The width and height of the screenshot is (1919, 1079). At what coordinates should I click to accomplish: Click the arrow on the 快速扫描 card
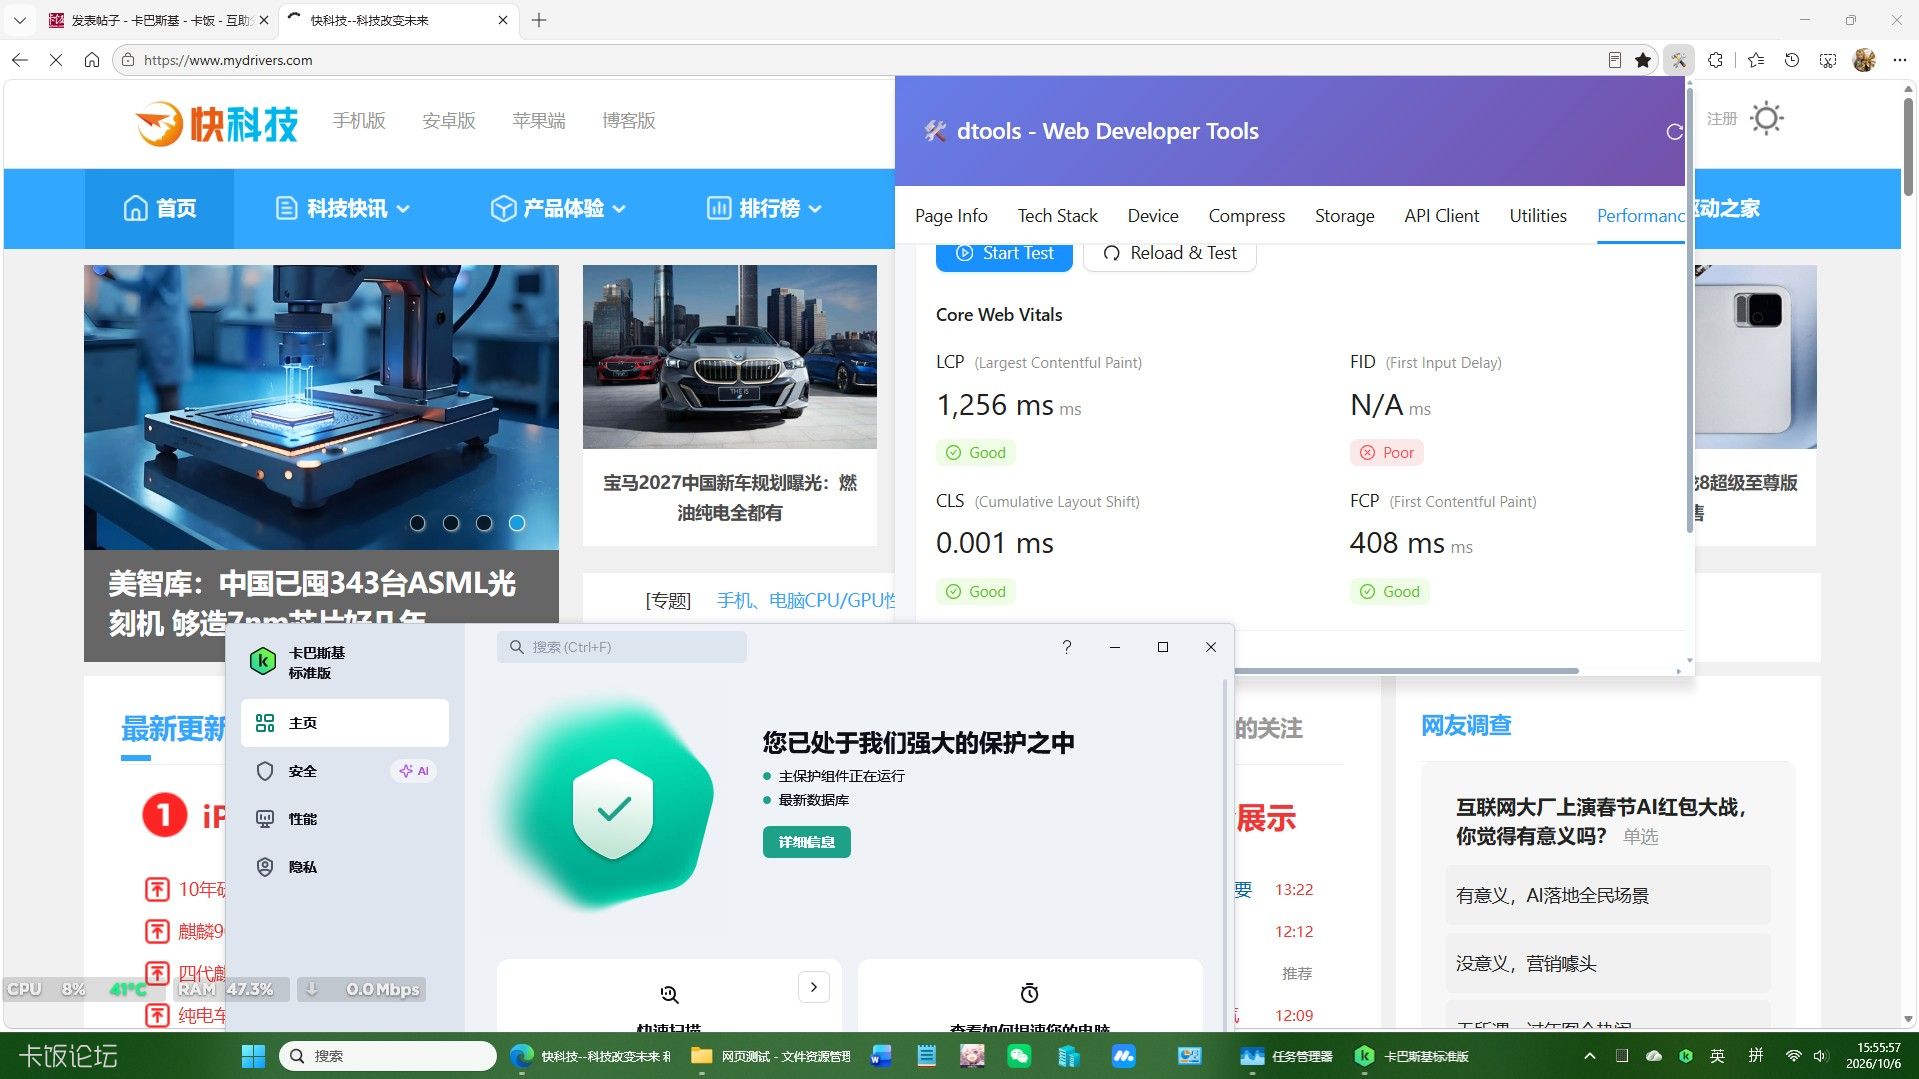tap(814, 987)
